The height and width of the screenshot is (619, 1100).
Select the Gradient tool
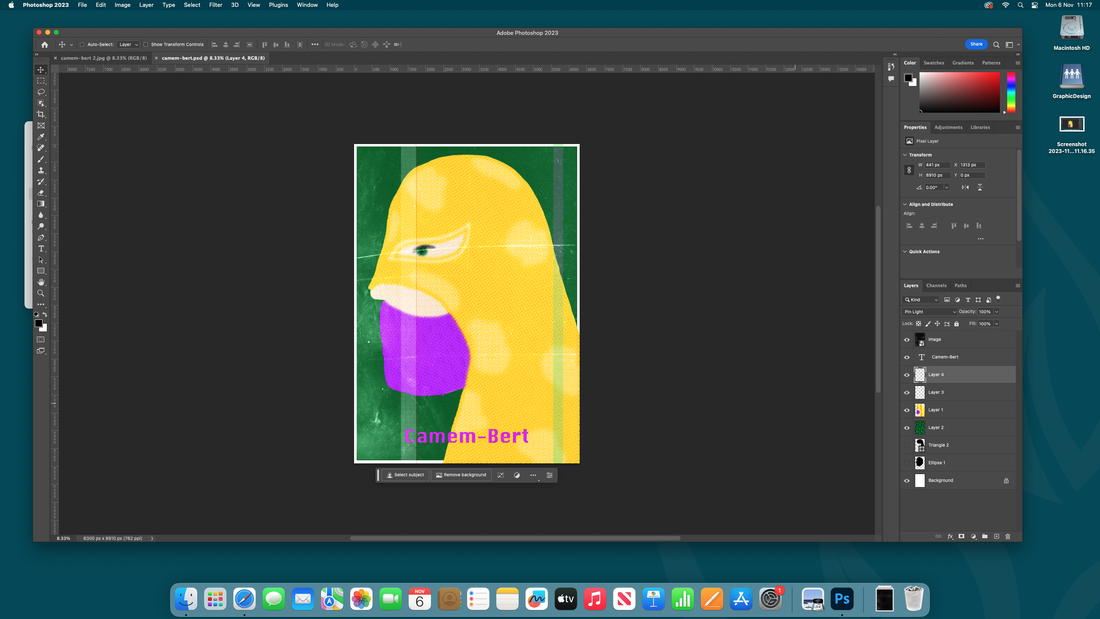click(x=41, y=204)
